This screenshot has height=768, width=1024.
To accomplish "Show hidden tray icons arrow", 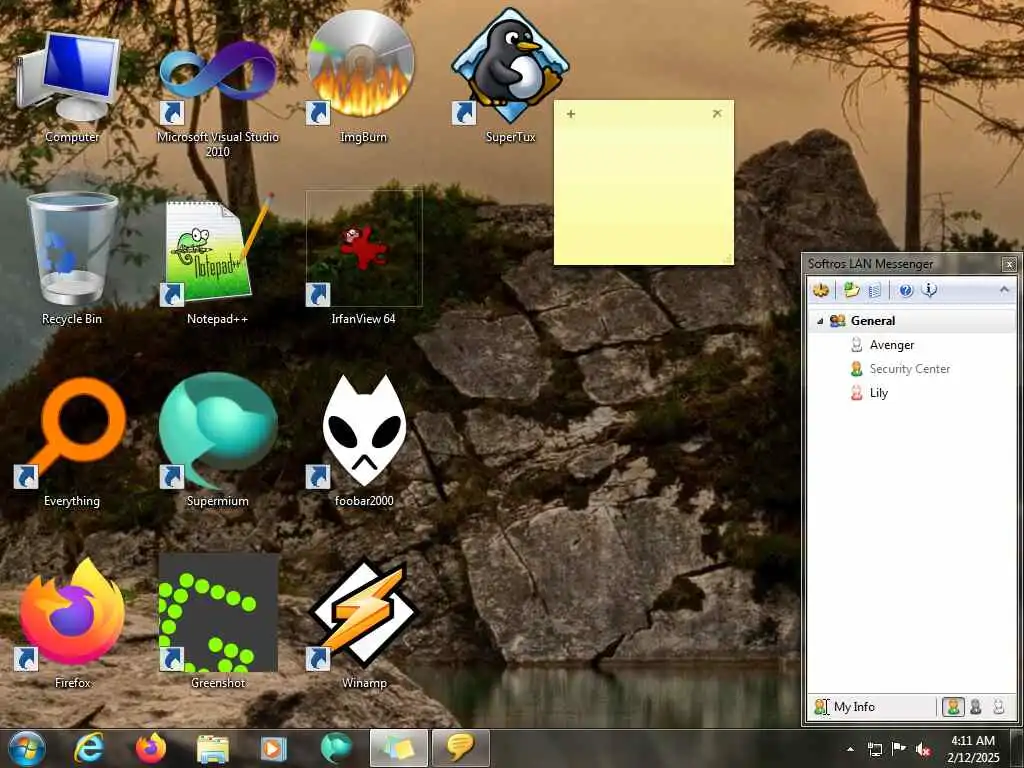I will tap(850, 749).
